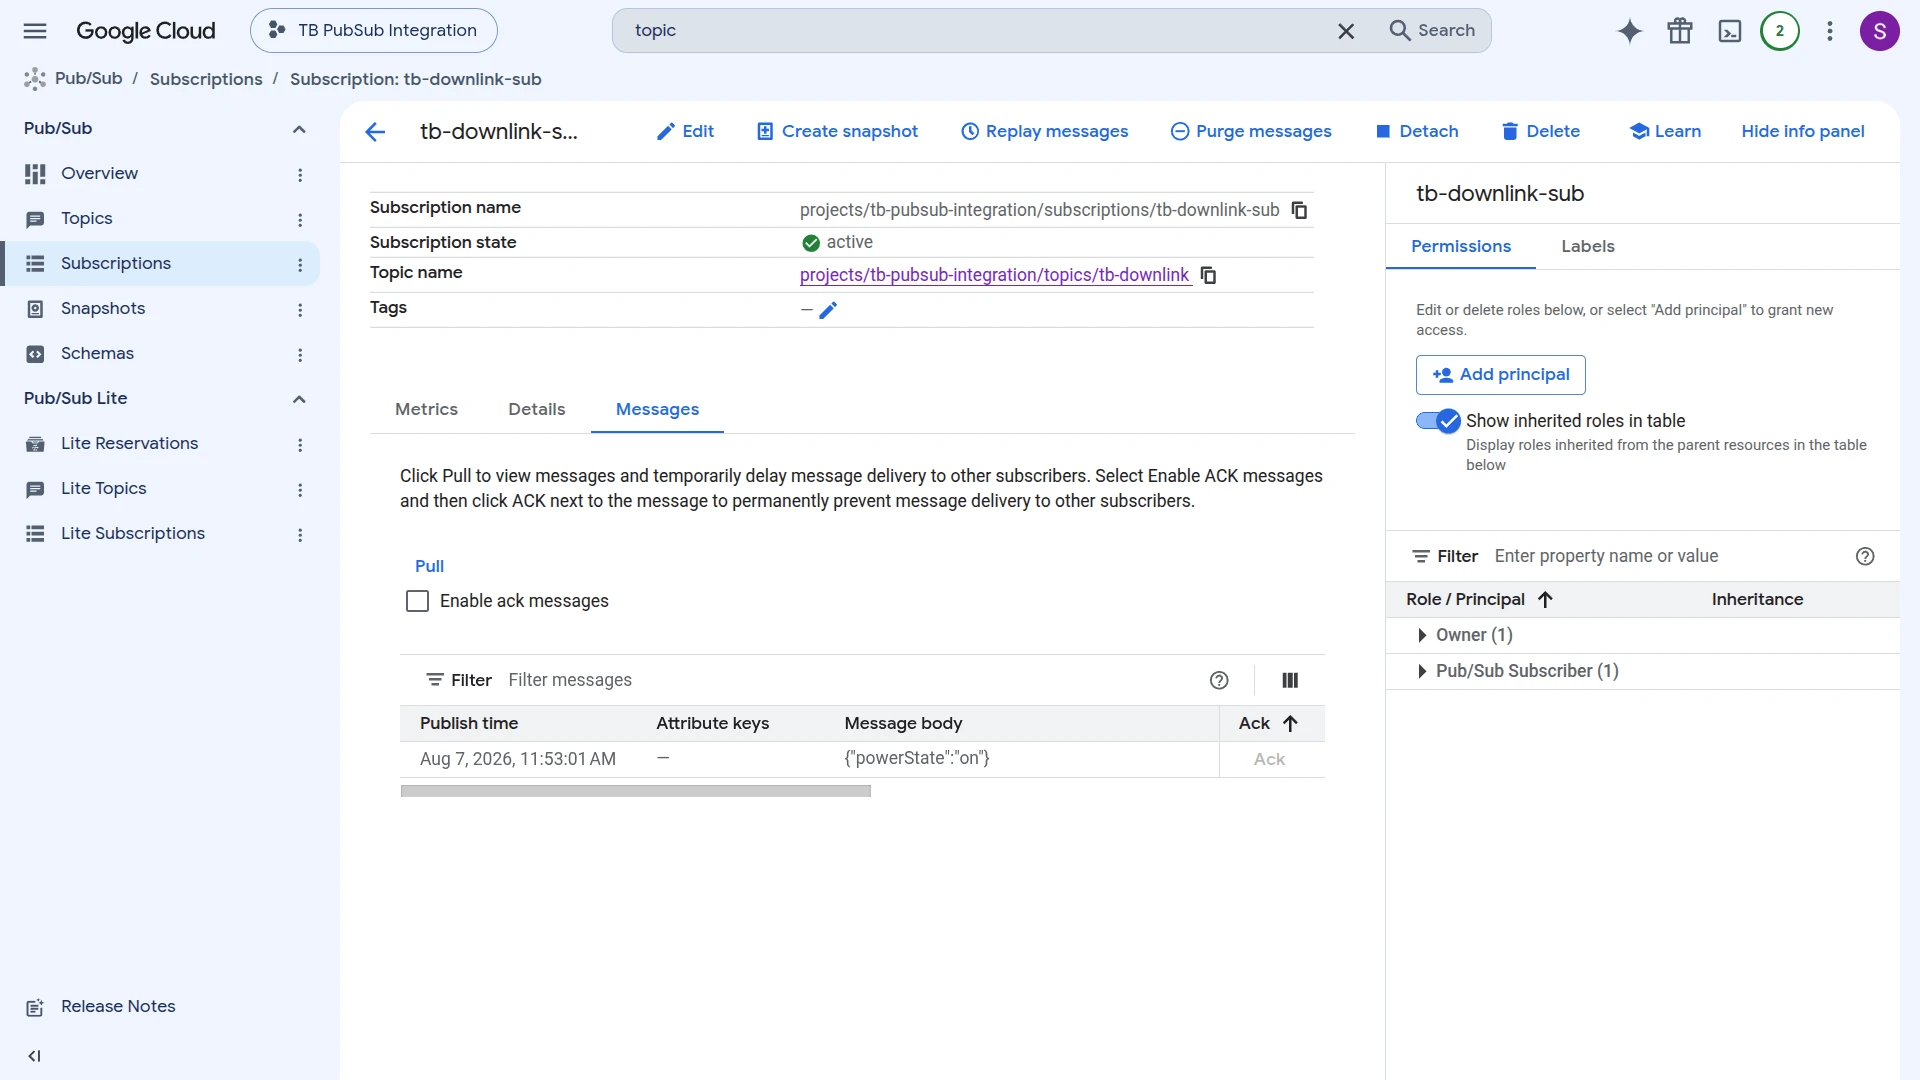Expand the Pub/Sub Subscriber role row
The height and width of the screenshot is (1080, 1920).
(1422, 671)
